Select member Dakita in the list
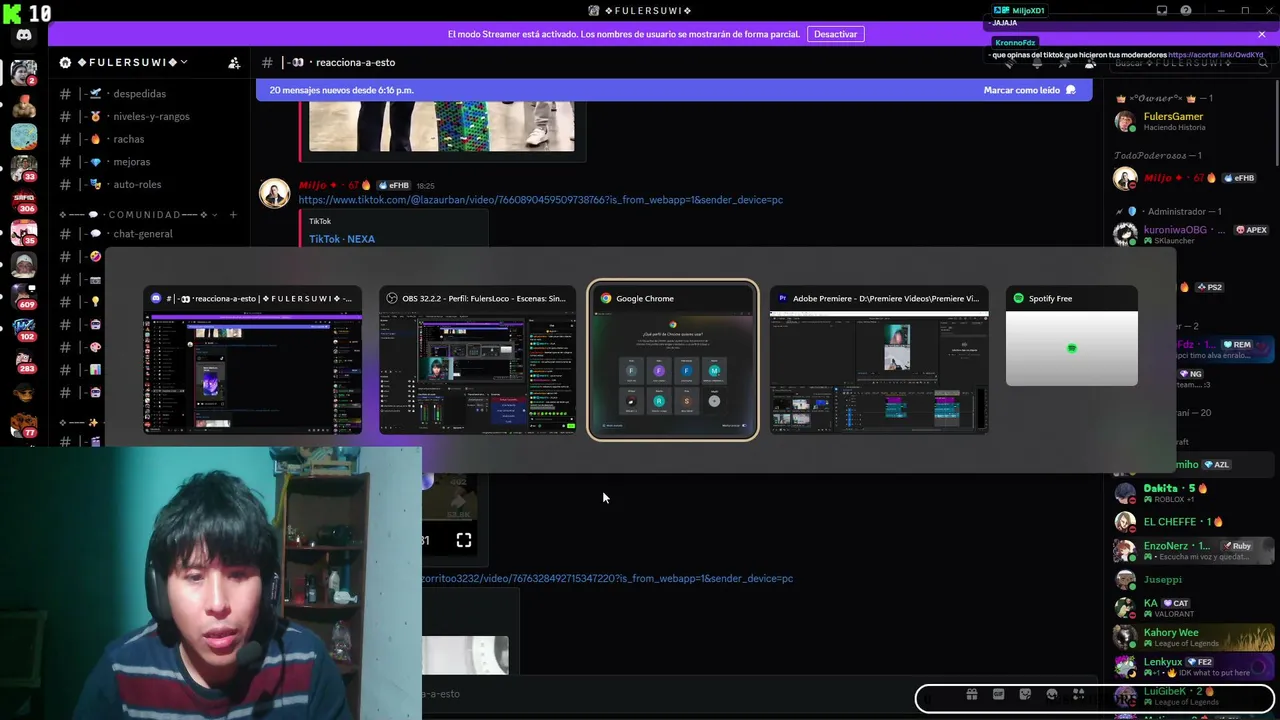Viewport: 1280px width, 720px height. point(1194,493)
